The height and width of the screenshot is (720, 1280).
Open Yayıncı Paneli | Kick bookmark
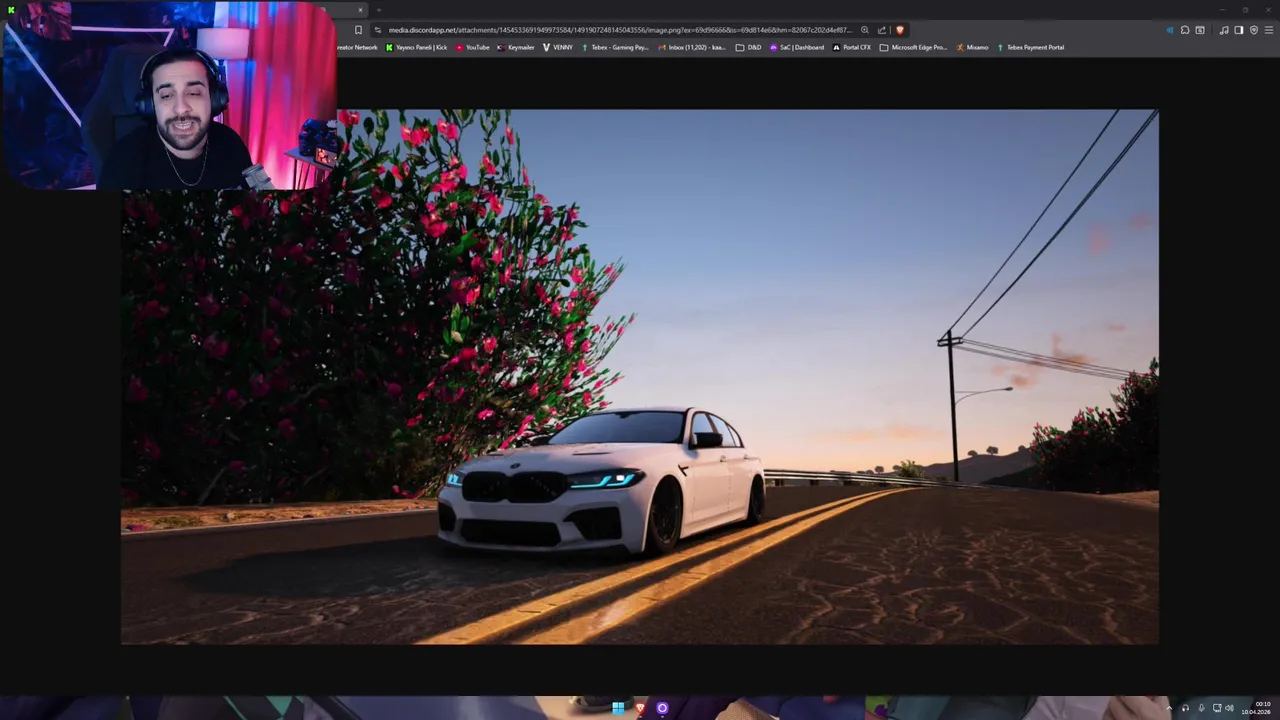(x=417, y=47)
